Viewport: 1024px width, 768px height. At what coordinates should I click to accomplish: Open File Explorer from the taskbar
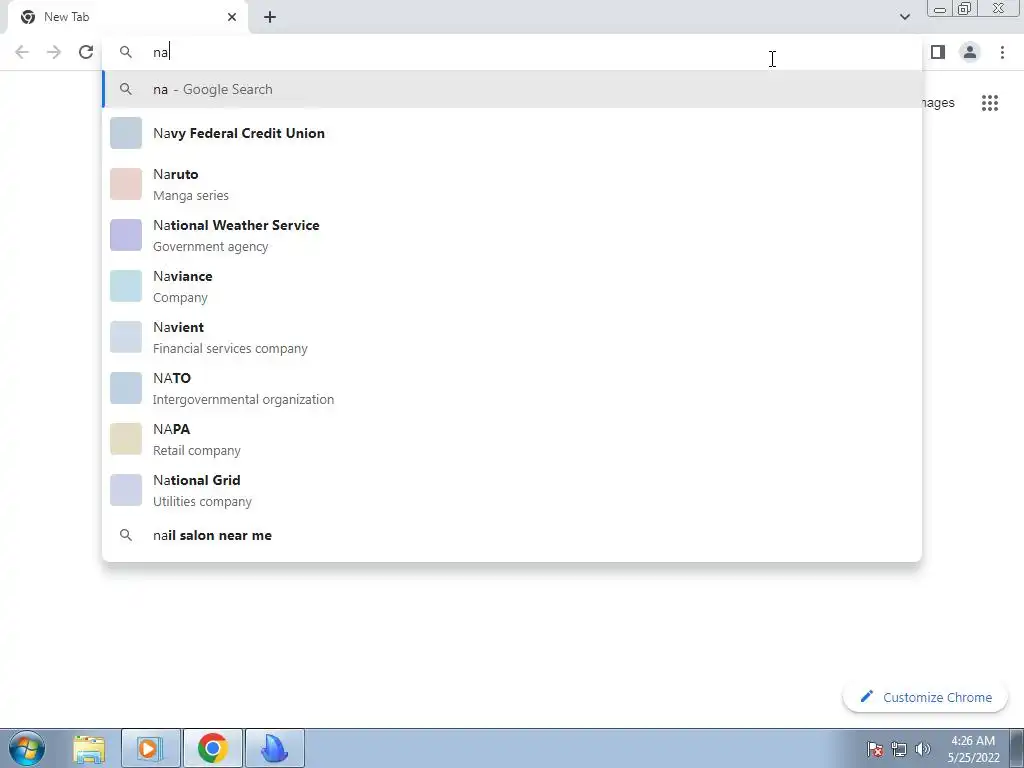89,748
